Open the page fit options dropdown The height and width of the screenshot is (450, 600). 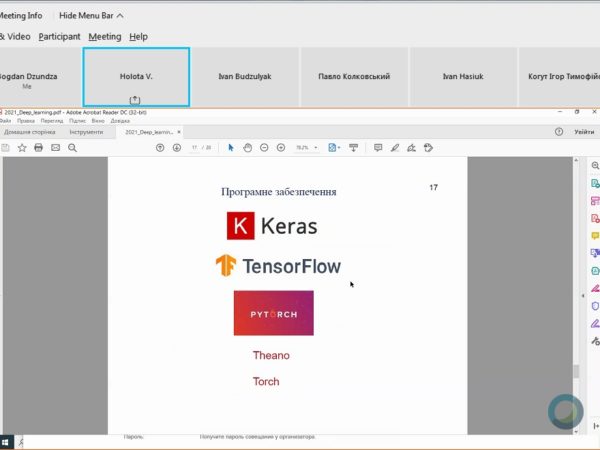pyautogui.click(x=335, y=147)
